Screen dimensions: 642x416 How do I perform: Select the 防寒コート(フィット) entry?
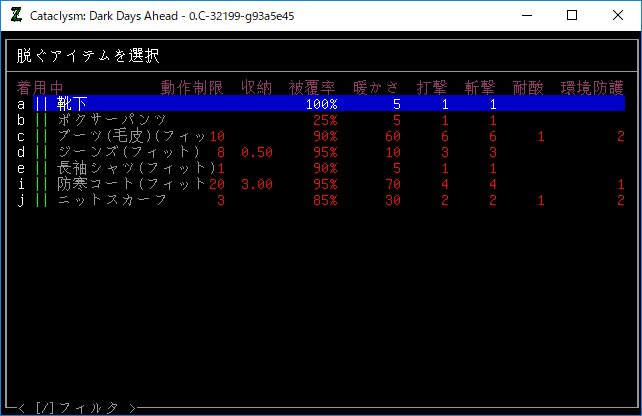[x=130, y=184]
